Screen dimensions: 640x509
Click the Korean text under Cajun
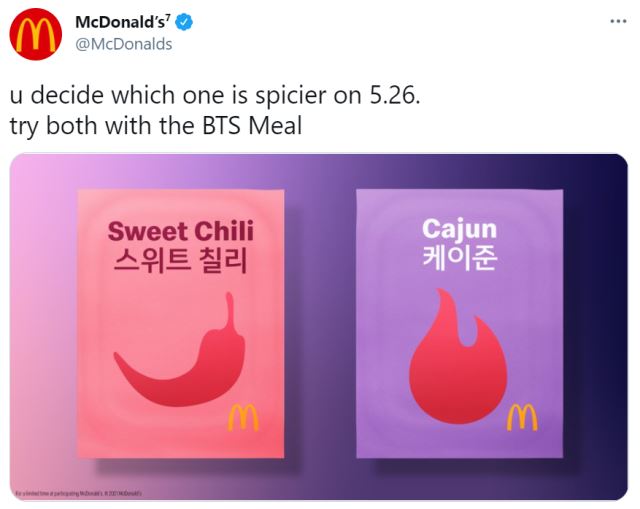tap(460, 258)
